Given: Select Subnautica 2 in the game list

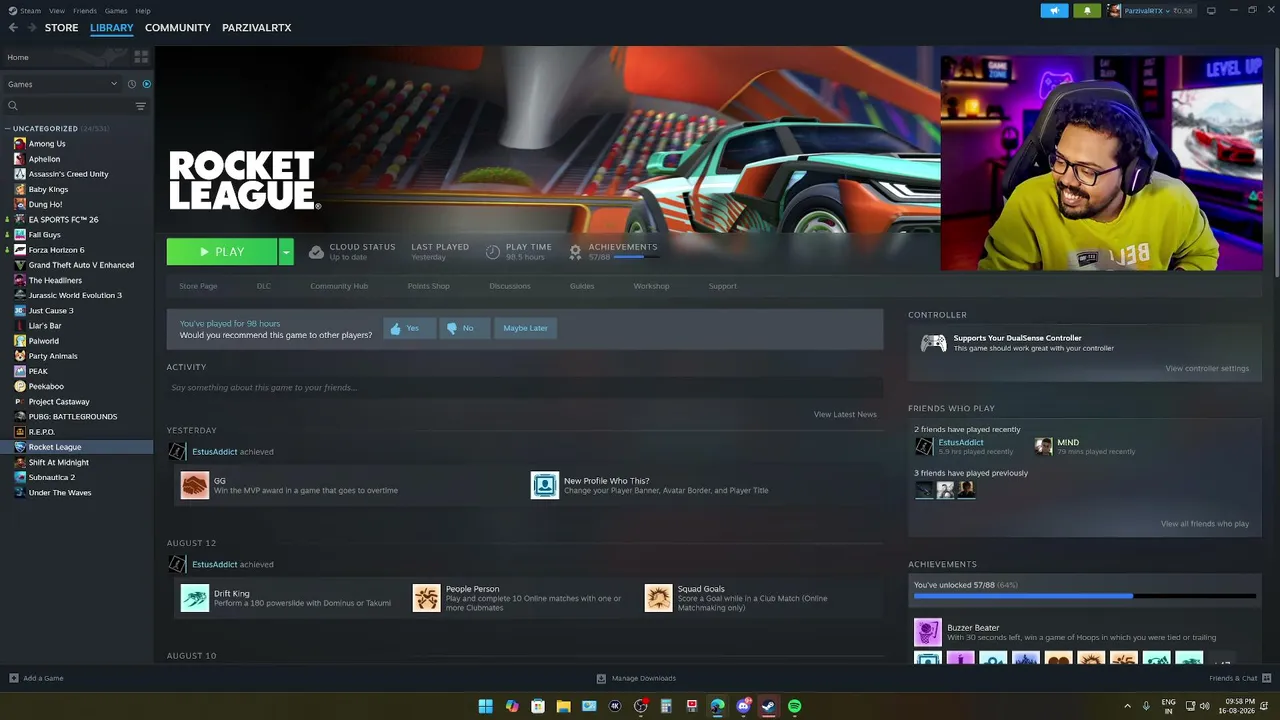Looking at the screenshot, I should (x=52, y=477).
